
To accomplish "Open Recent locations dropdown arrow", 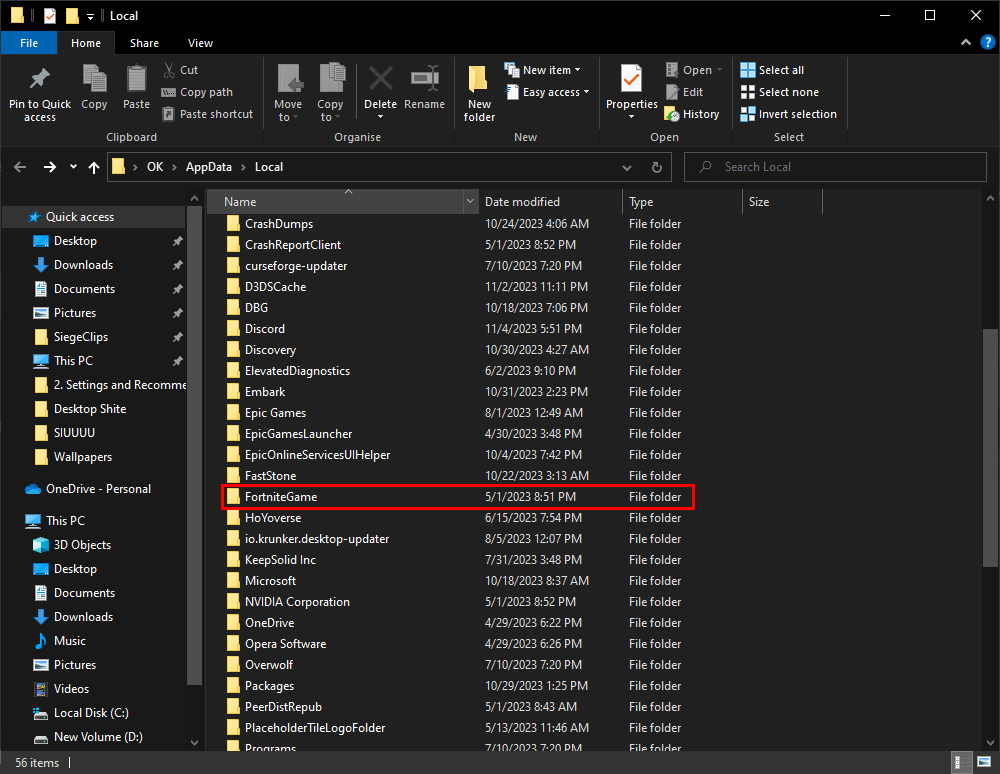I will pos(73,167).
